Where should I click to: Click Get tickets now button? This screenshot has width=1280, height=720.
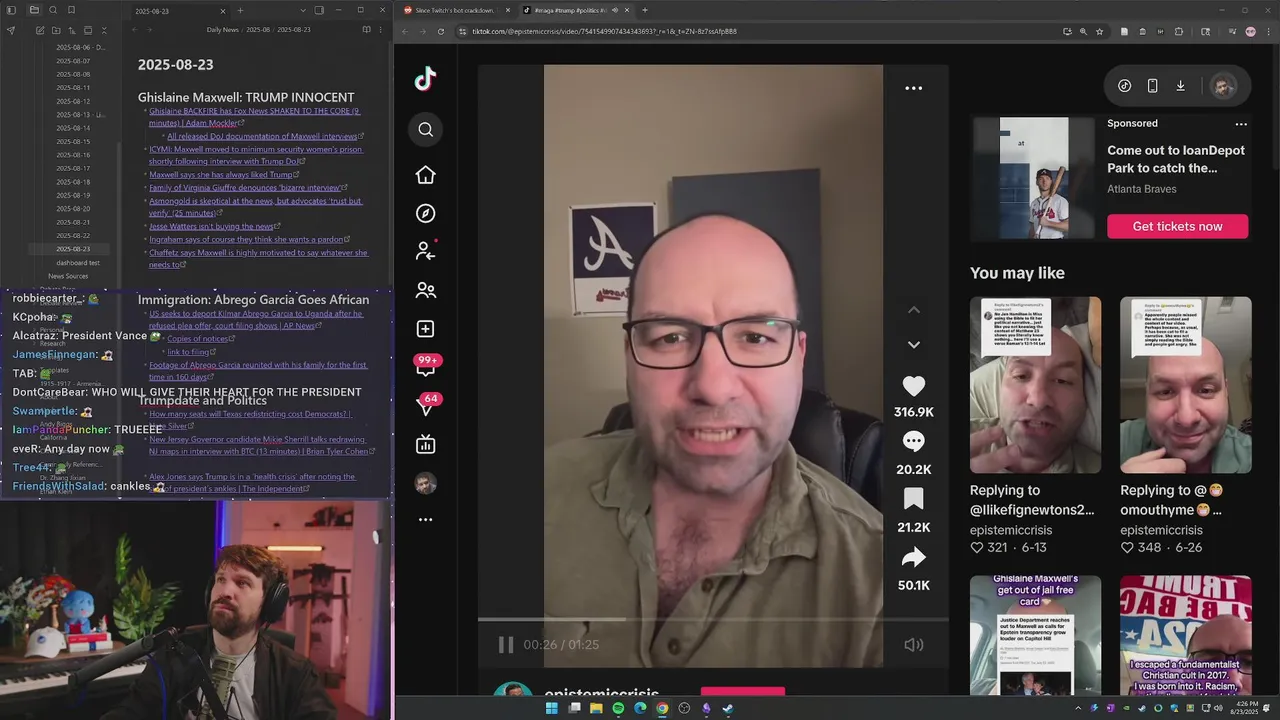point(1177,226)
